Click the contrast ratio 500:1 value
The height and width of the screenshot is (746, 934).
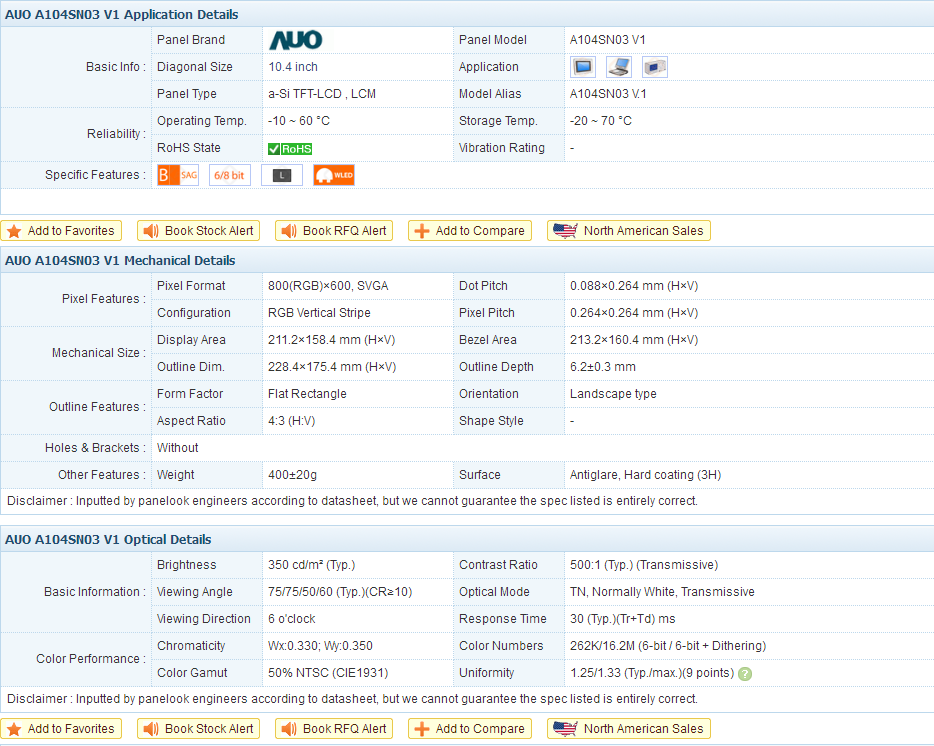(644, 565)
